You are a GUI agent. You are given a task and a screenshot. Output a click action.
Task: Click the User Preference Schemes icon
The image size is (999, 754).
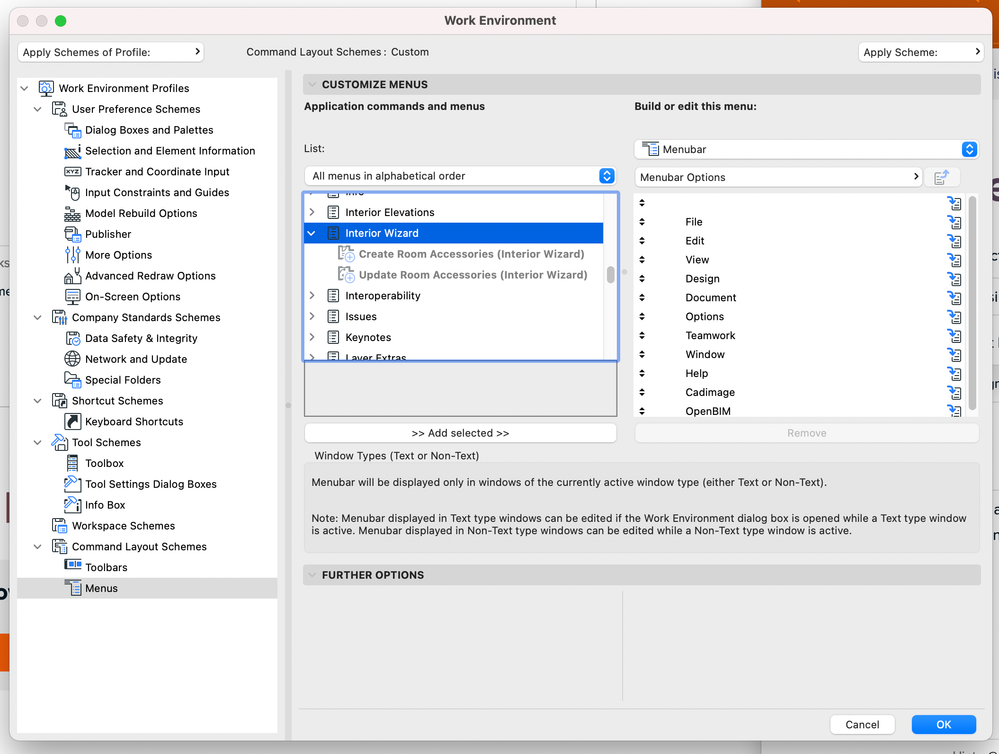click(59, 109)
